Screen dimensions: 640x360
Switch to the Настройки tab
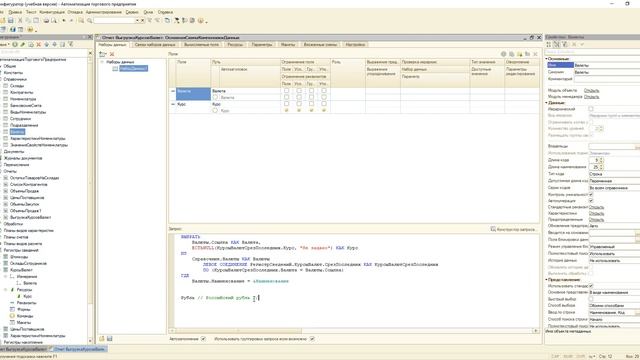click(x=355, y=44)
